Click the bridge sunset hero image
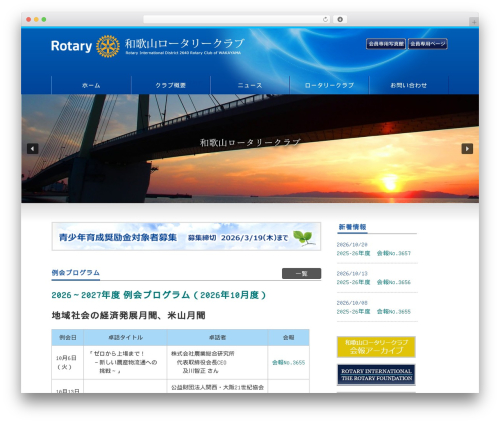This screenshot has height=423, width=500. [250, 149]
